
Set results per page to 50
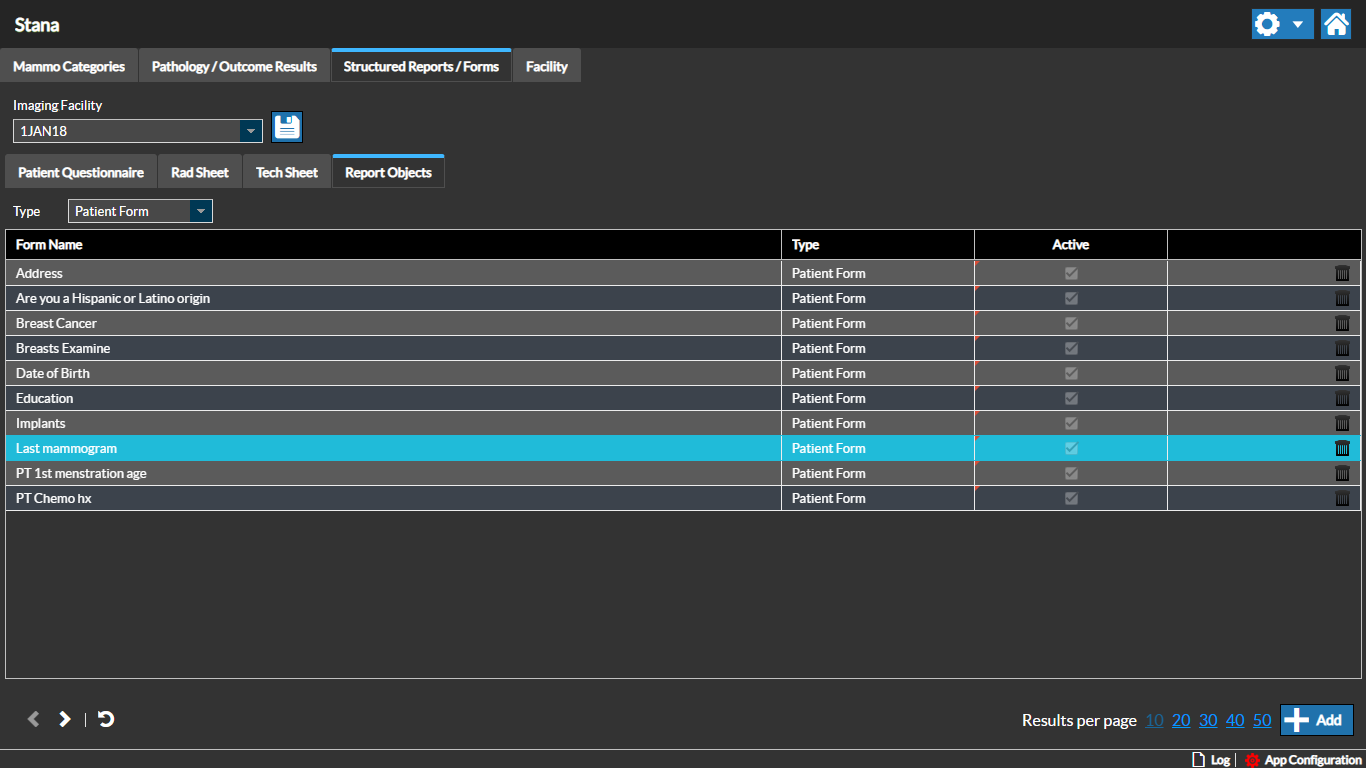tap(1262, 720)
